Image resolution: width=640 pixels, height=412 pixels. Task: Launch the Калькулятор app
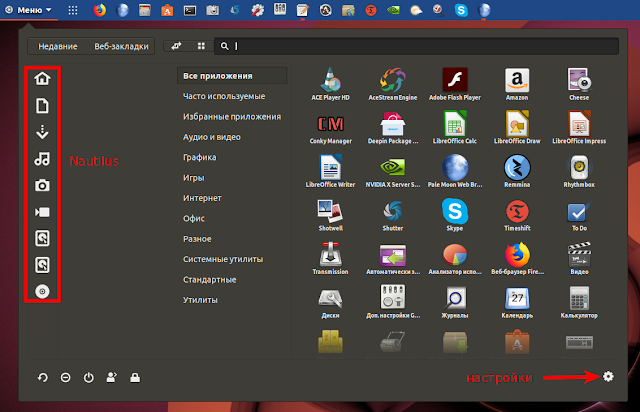579,302
